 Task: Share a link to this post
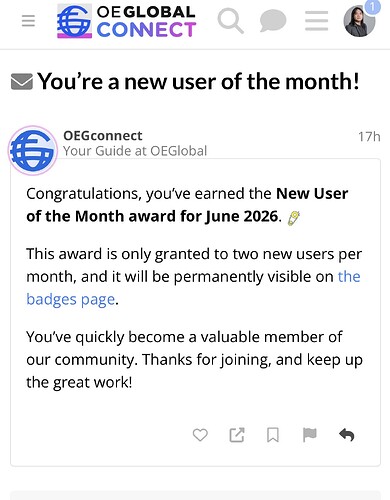coord(237,435)
